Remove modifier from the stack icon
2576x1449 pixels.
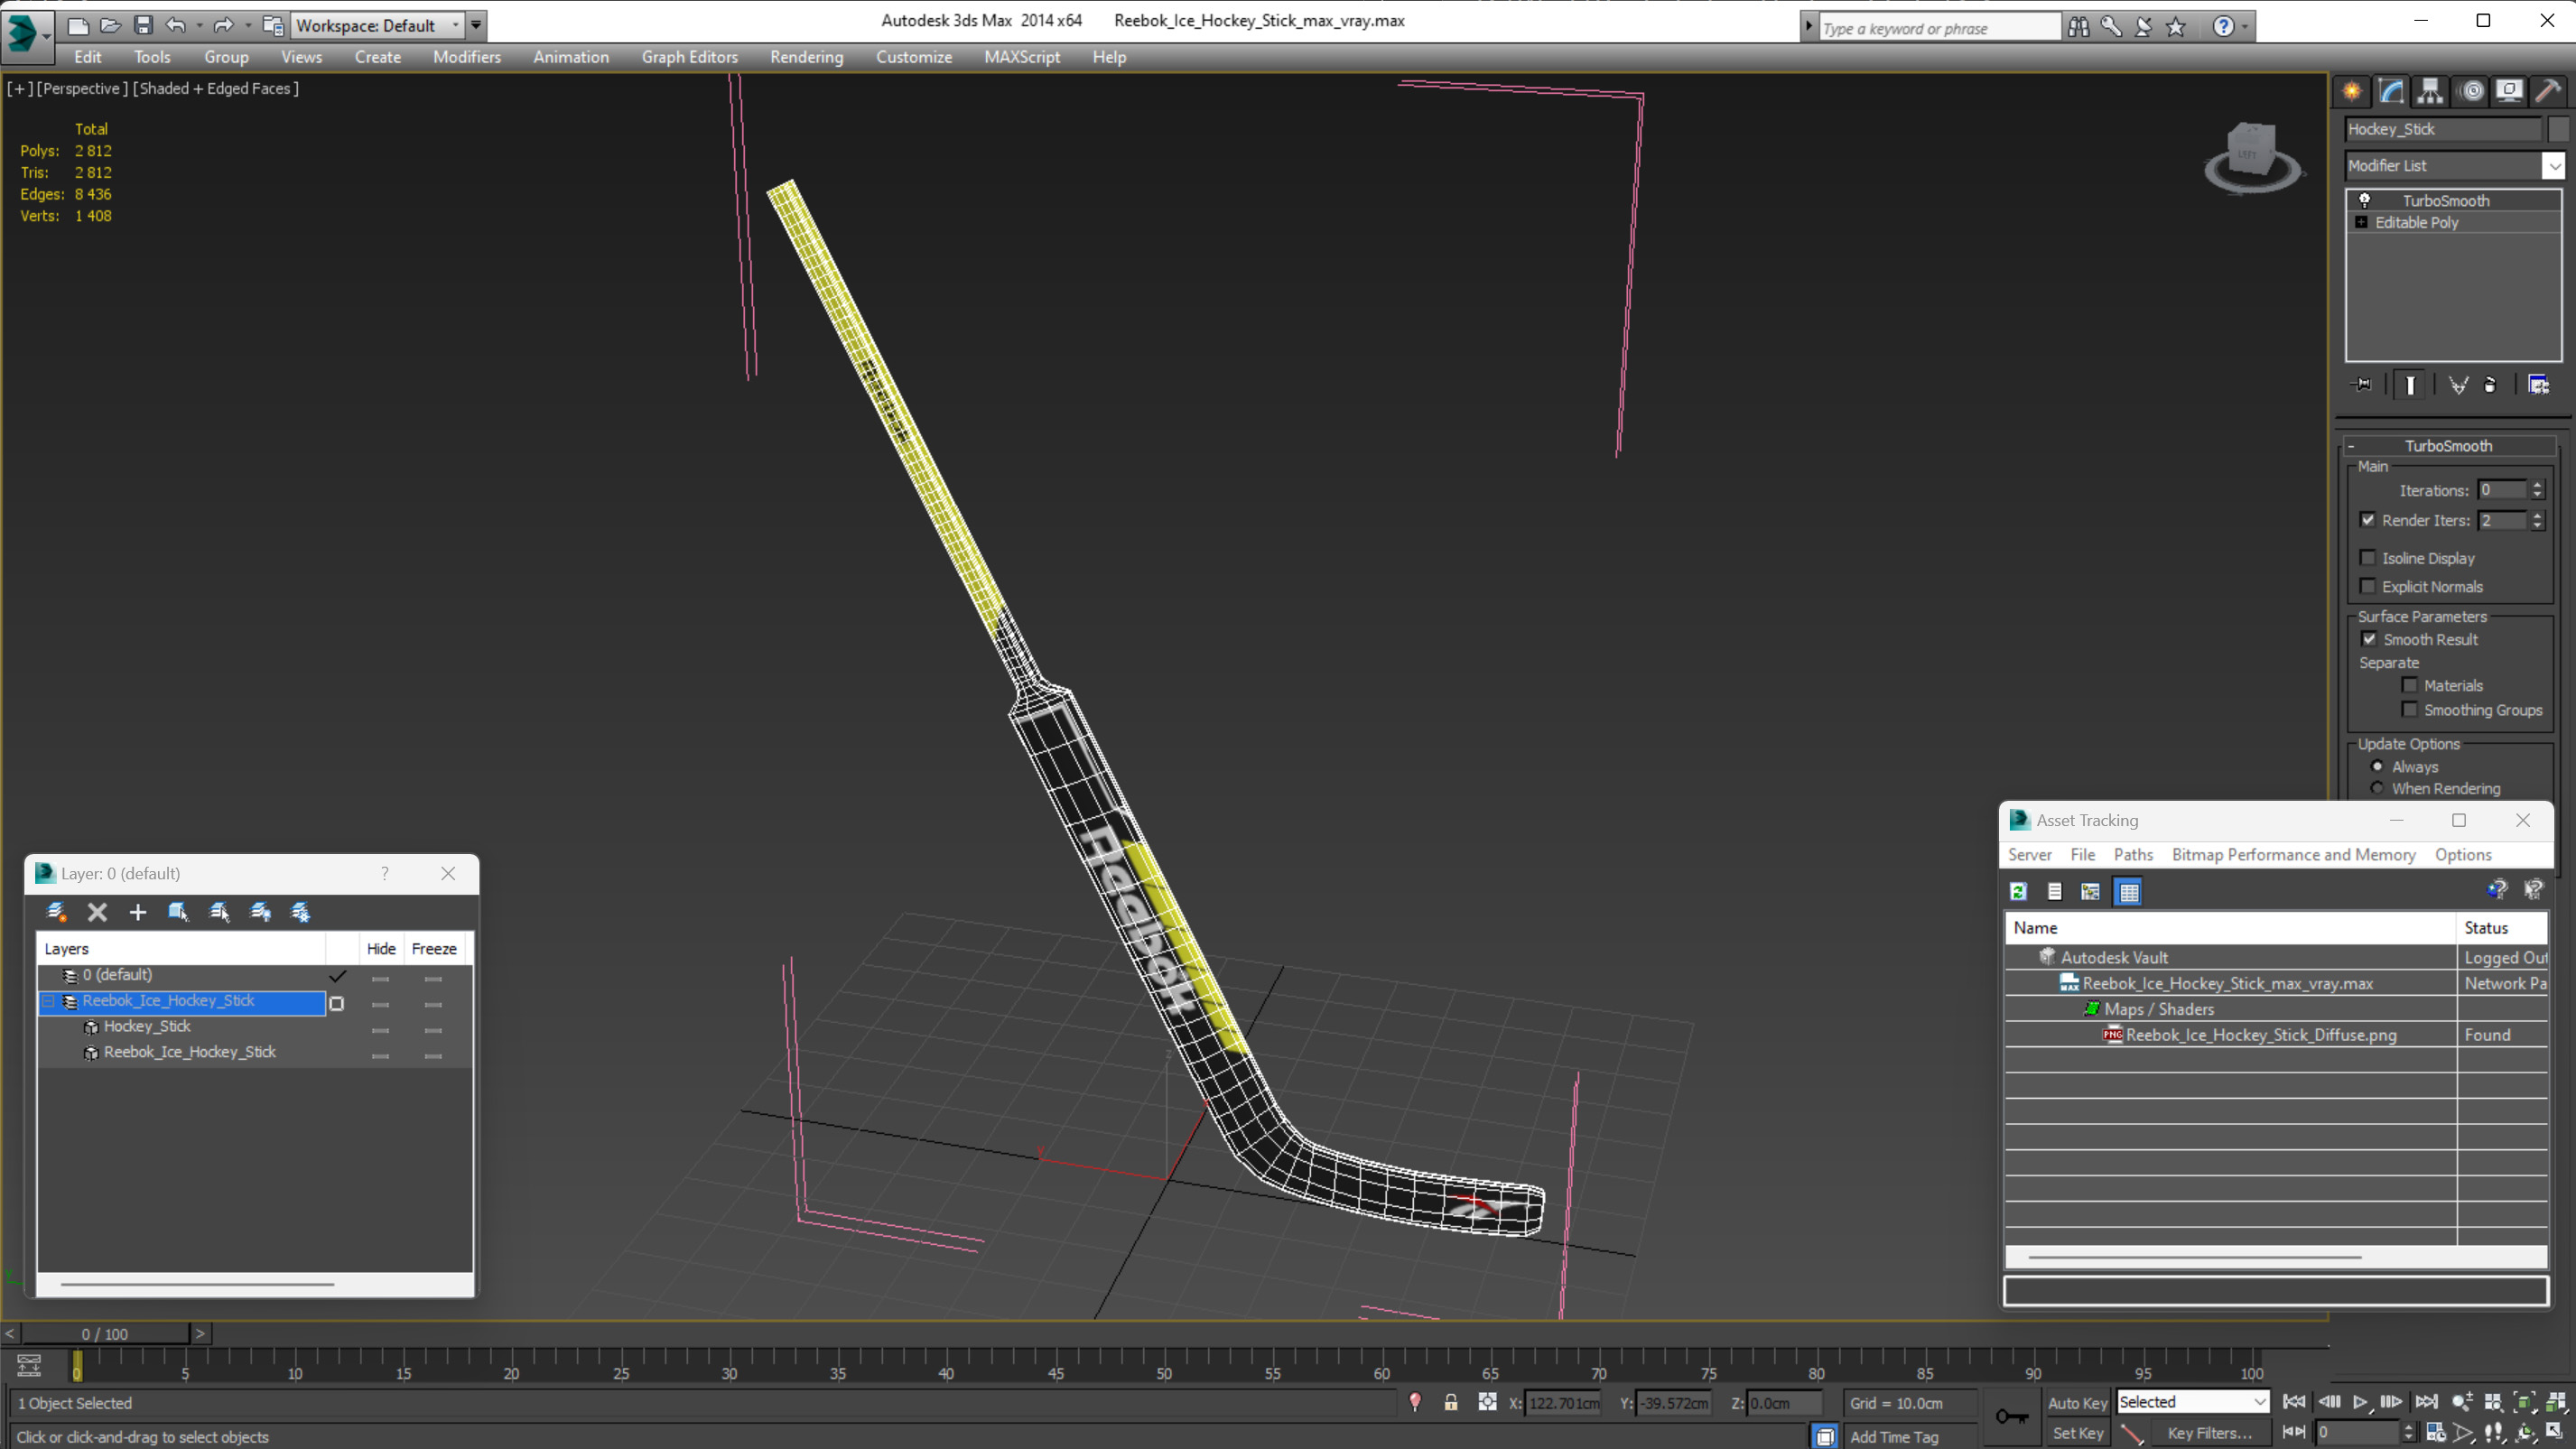pyautogui.click(x=2490, y=385)
